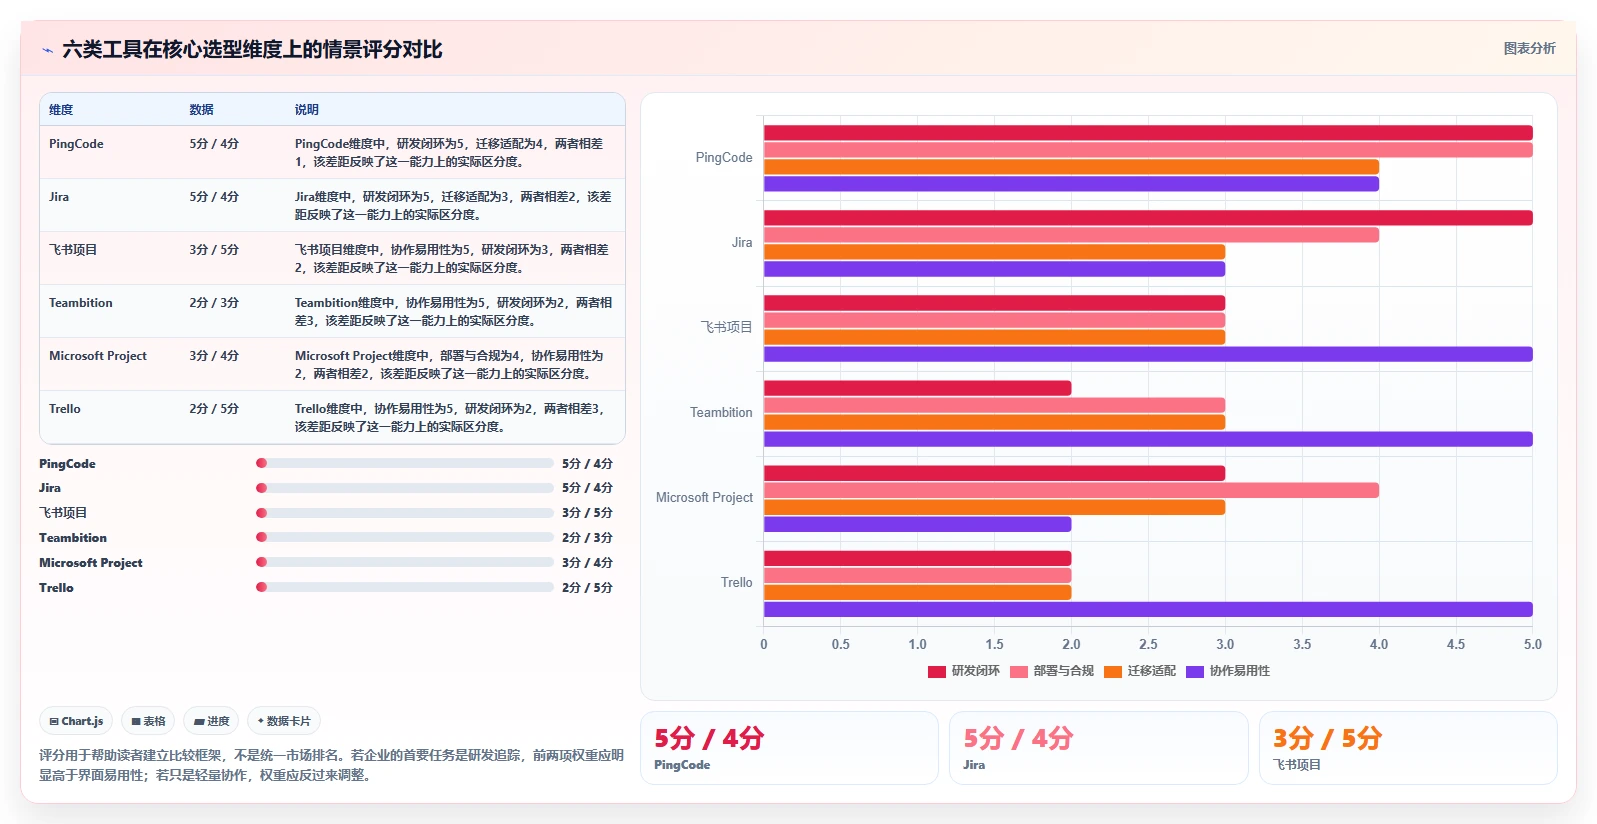Open the Jira 5分 / 4分 data card

pyautogui.click(x=1099, y=748)
